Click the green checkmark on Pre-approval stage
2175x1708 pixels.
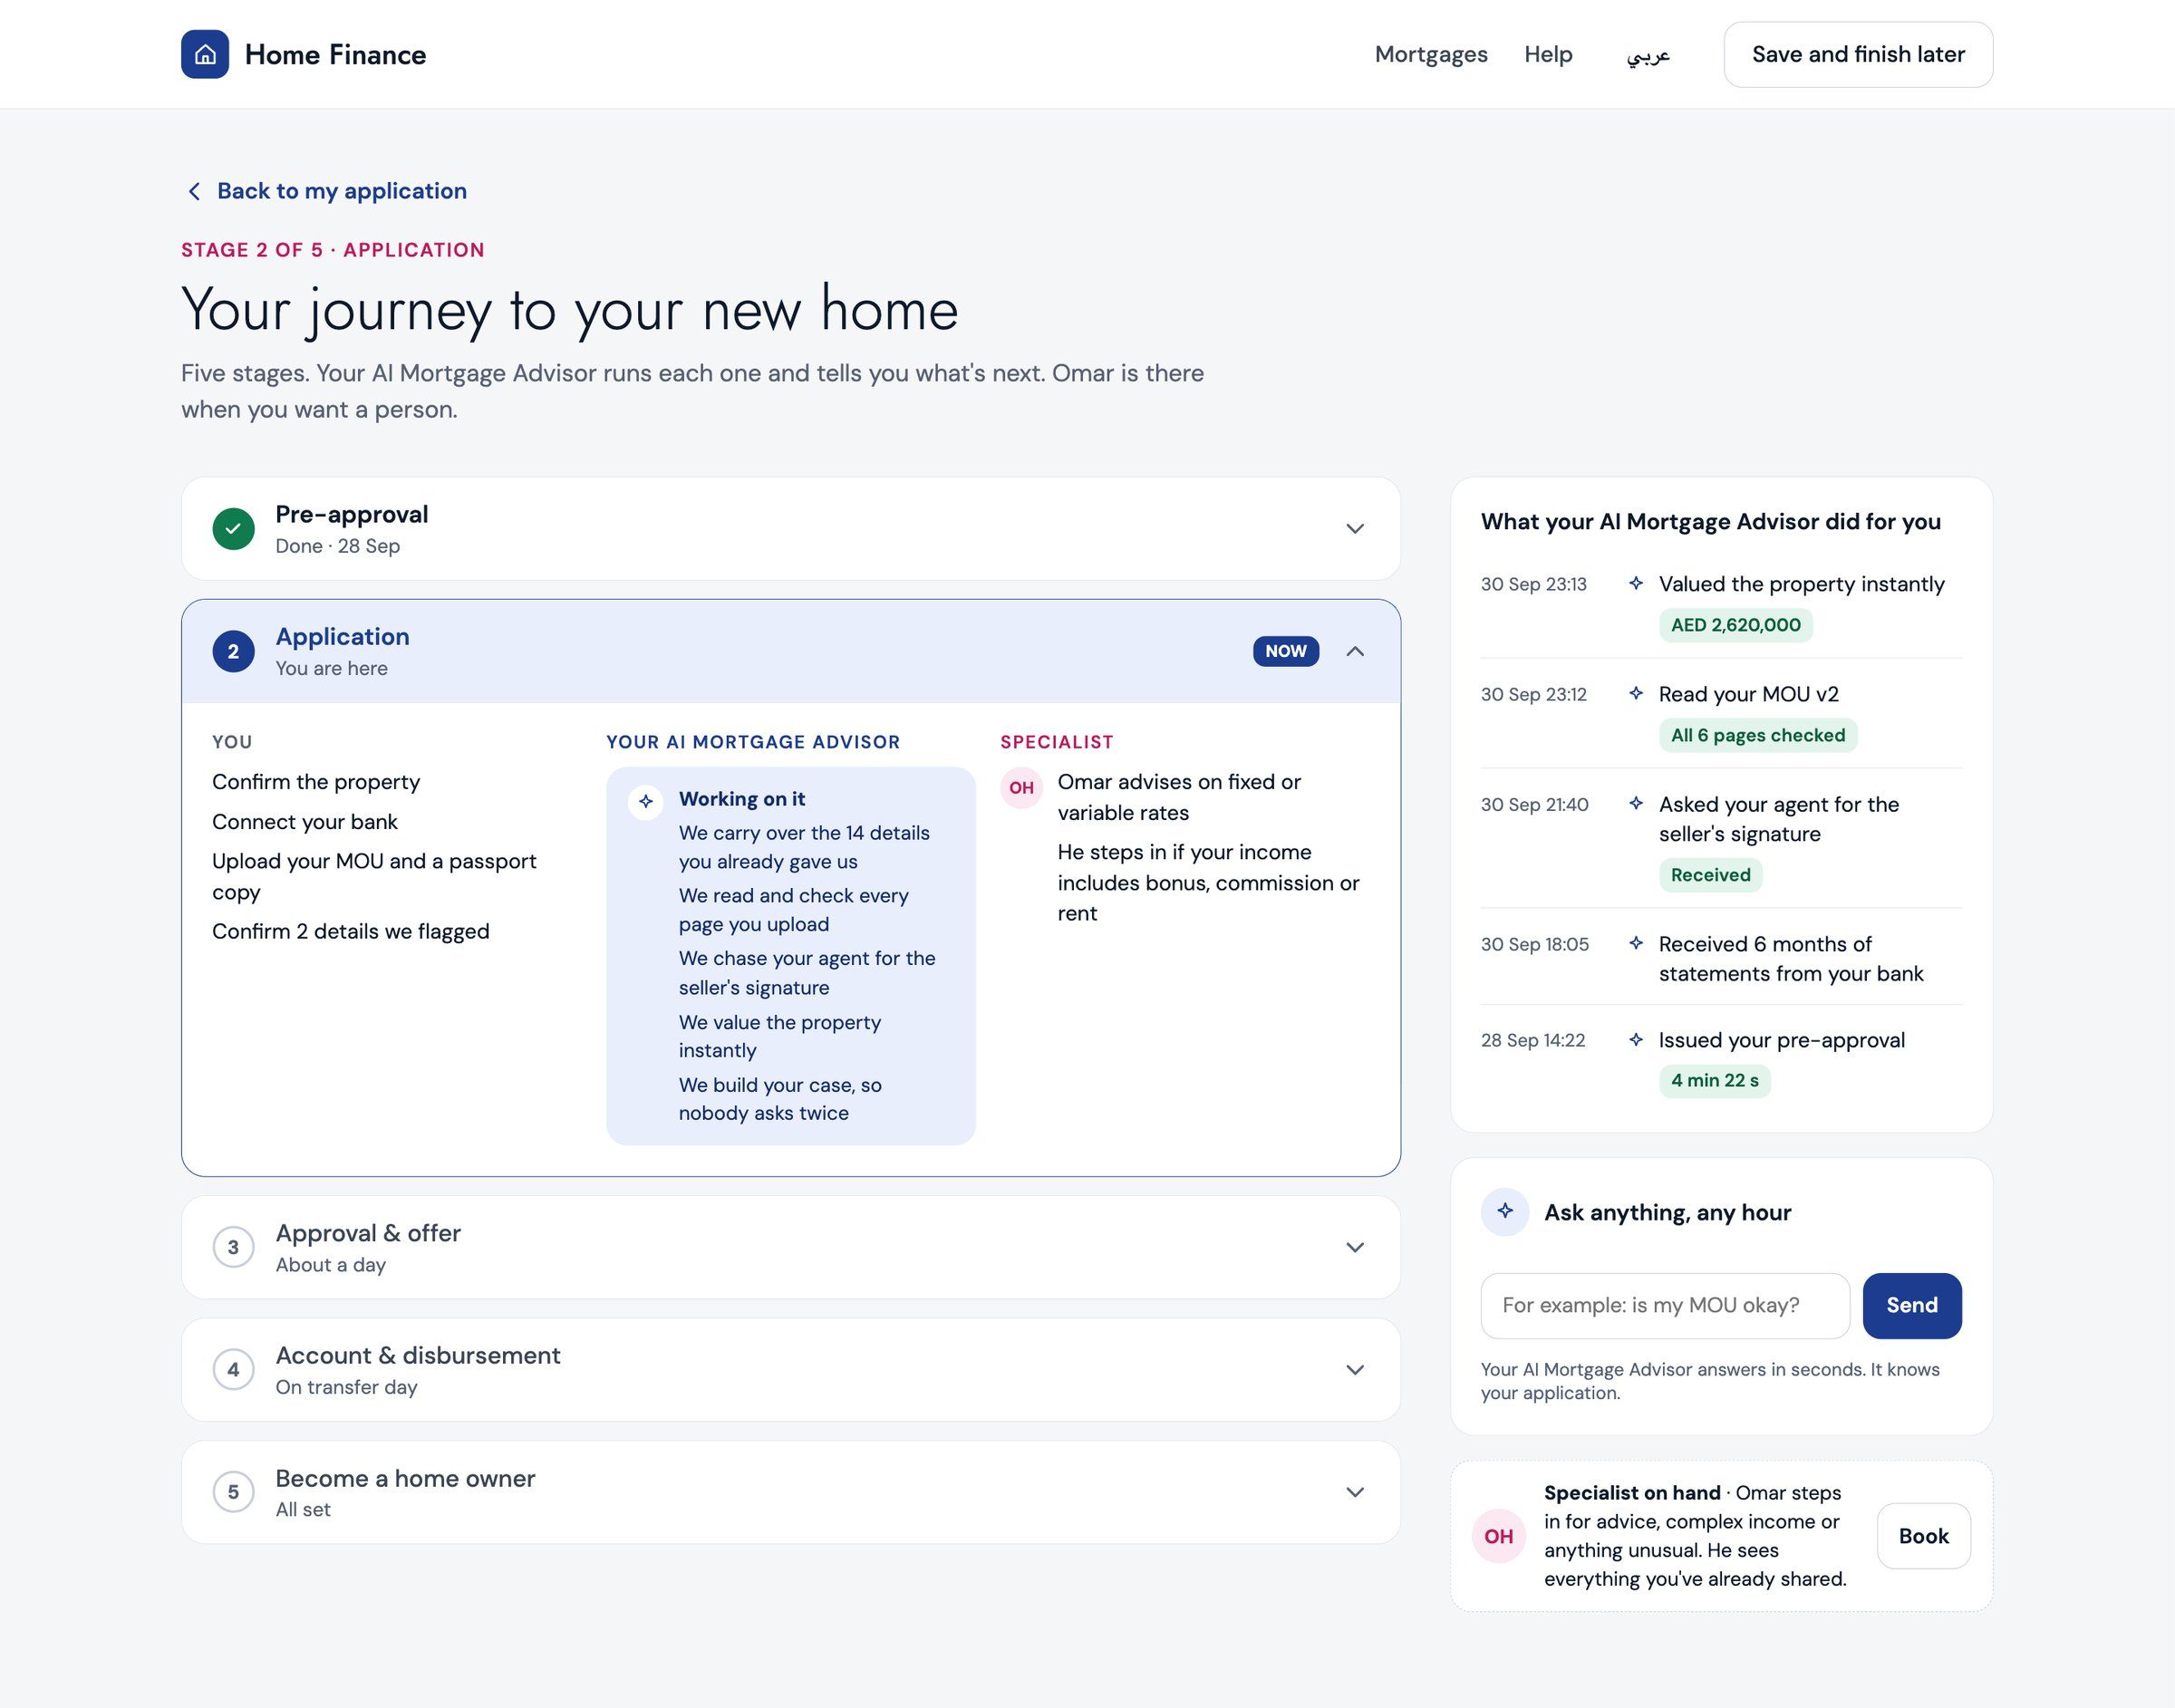tap(233, 529)
